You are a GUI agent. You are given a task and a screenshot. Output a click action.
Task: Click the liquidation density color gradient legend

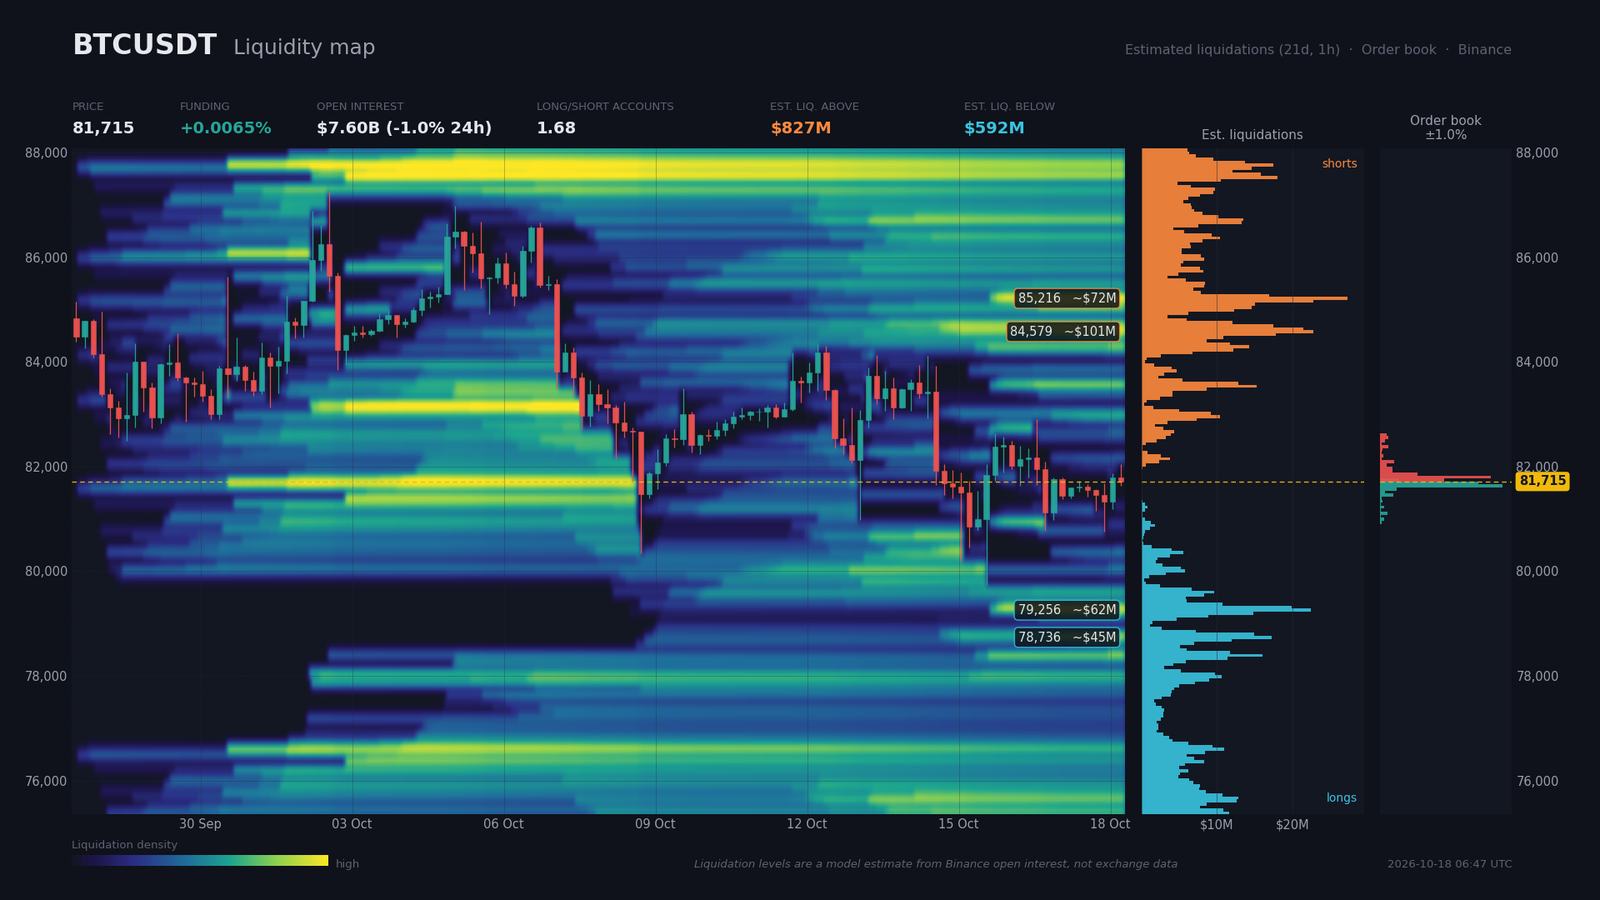point(200,860)
